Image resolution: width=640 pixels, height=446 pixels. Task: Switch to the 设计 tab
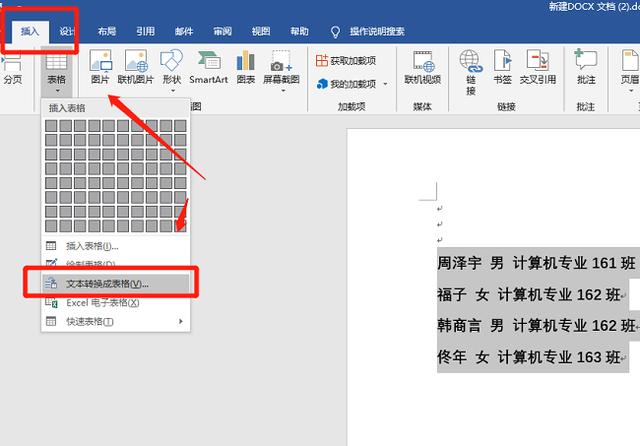[68, 31]
